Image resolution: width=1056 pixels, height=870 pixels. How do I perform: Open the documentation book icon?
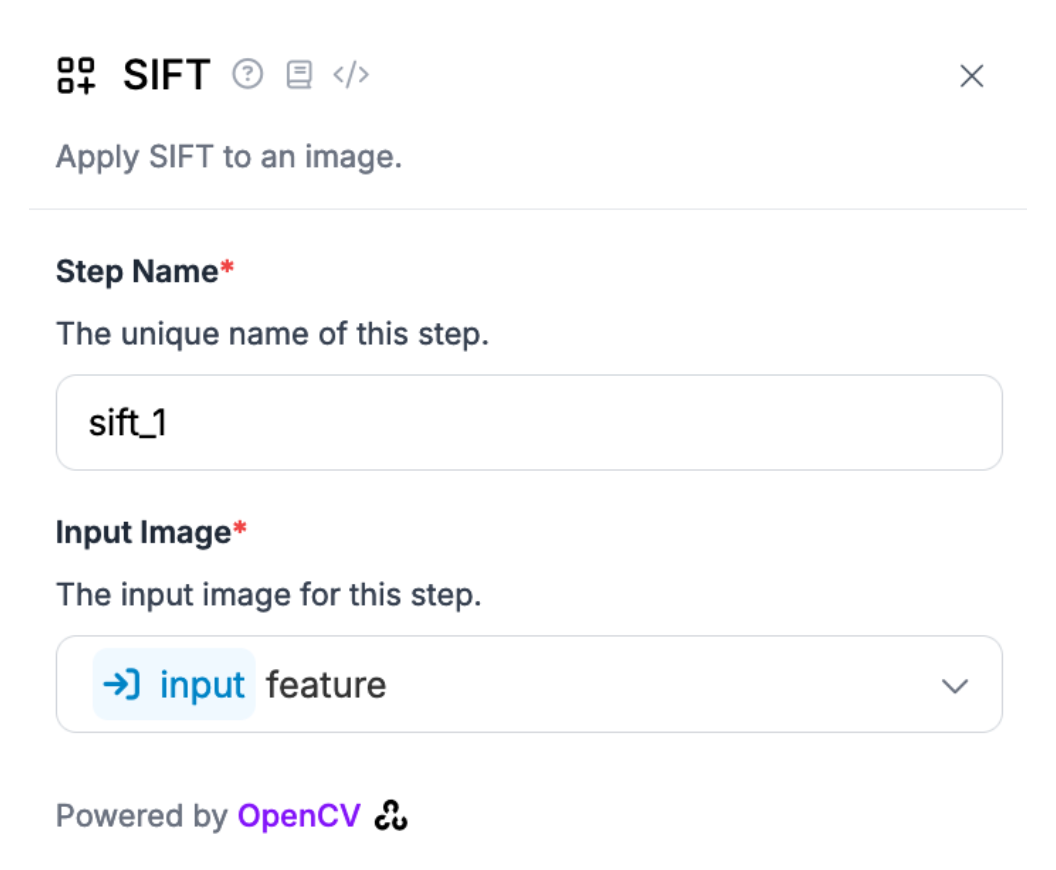(x=299, y=74)
